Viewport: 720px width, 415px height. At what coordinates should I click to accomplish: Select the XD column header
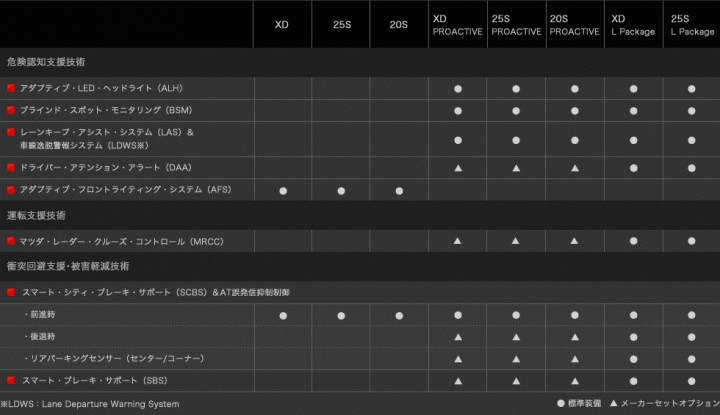click(282, 24)
